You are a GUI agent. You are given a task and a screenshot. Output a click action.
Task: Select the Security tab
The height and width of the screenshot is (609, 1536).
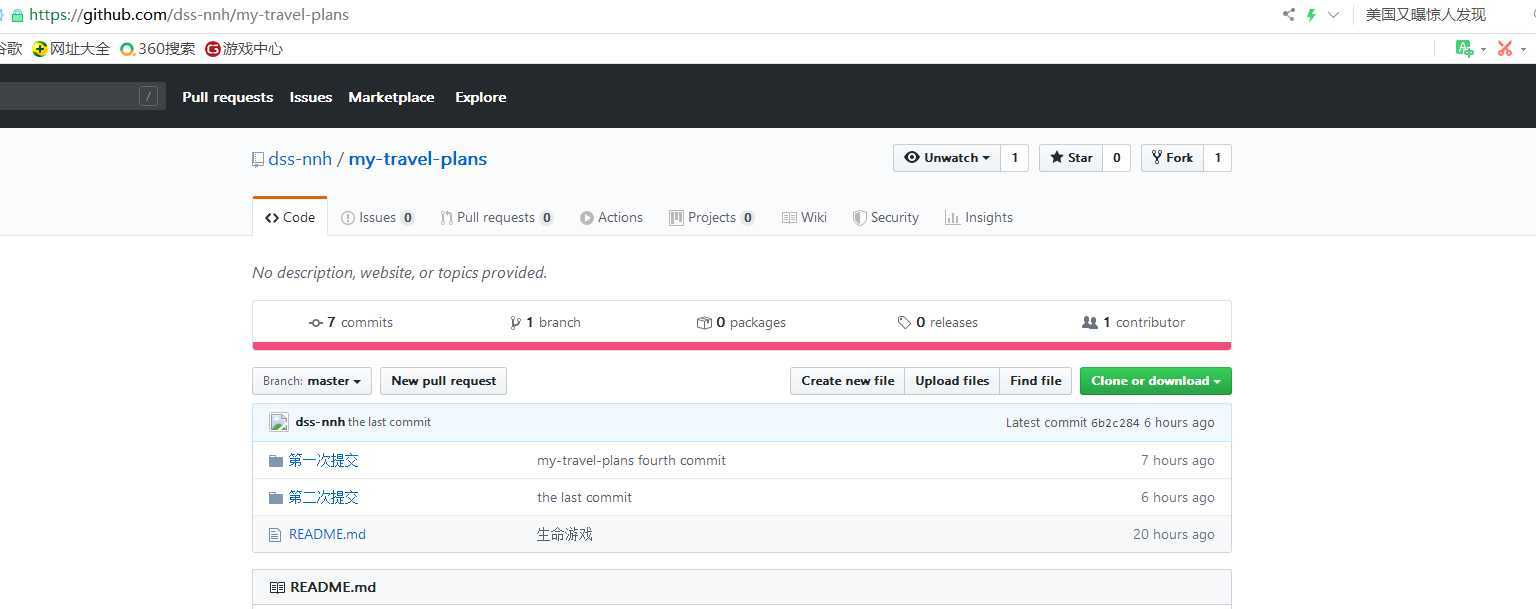[x=886, y=217]
